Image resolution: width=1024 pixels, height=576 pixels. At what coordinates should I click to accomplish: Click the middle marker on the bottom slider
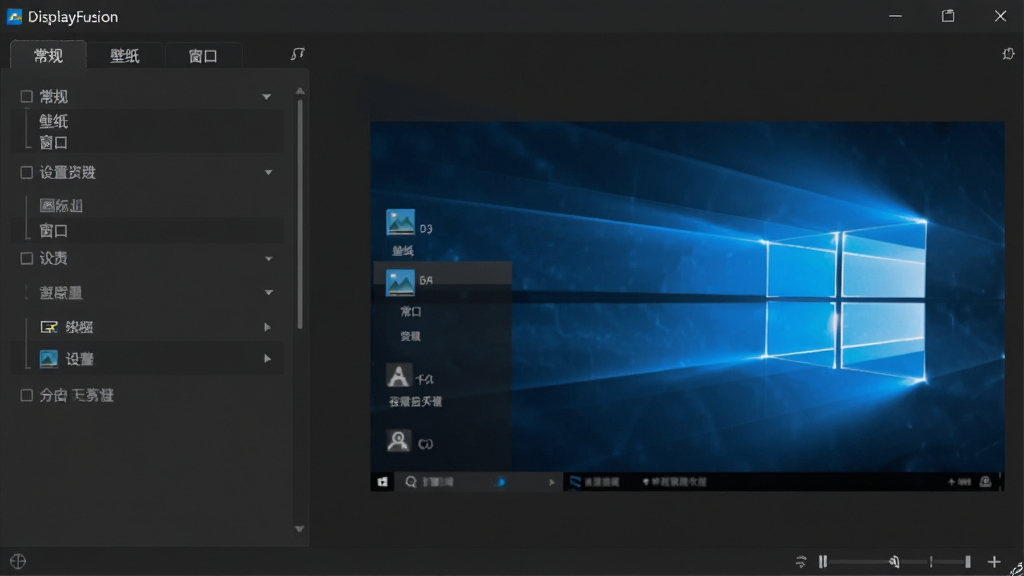click(894, 562)
